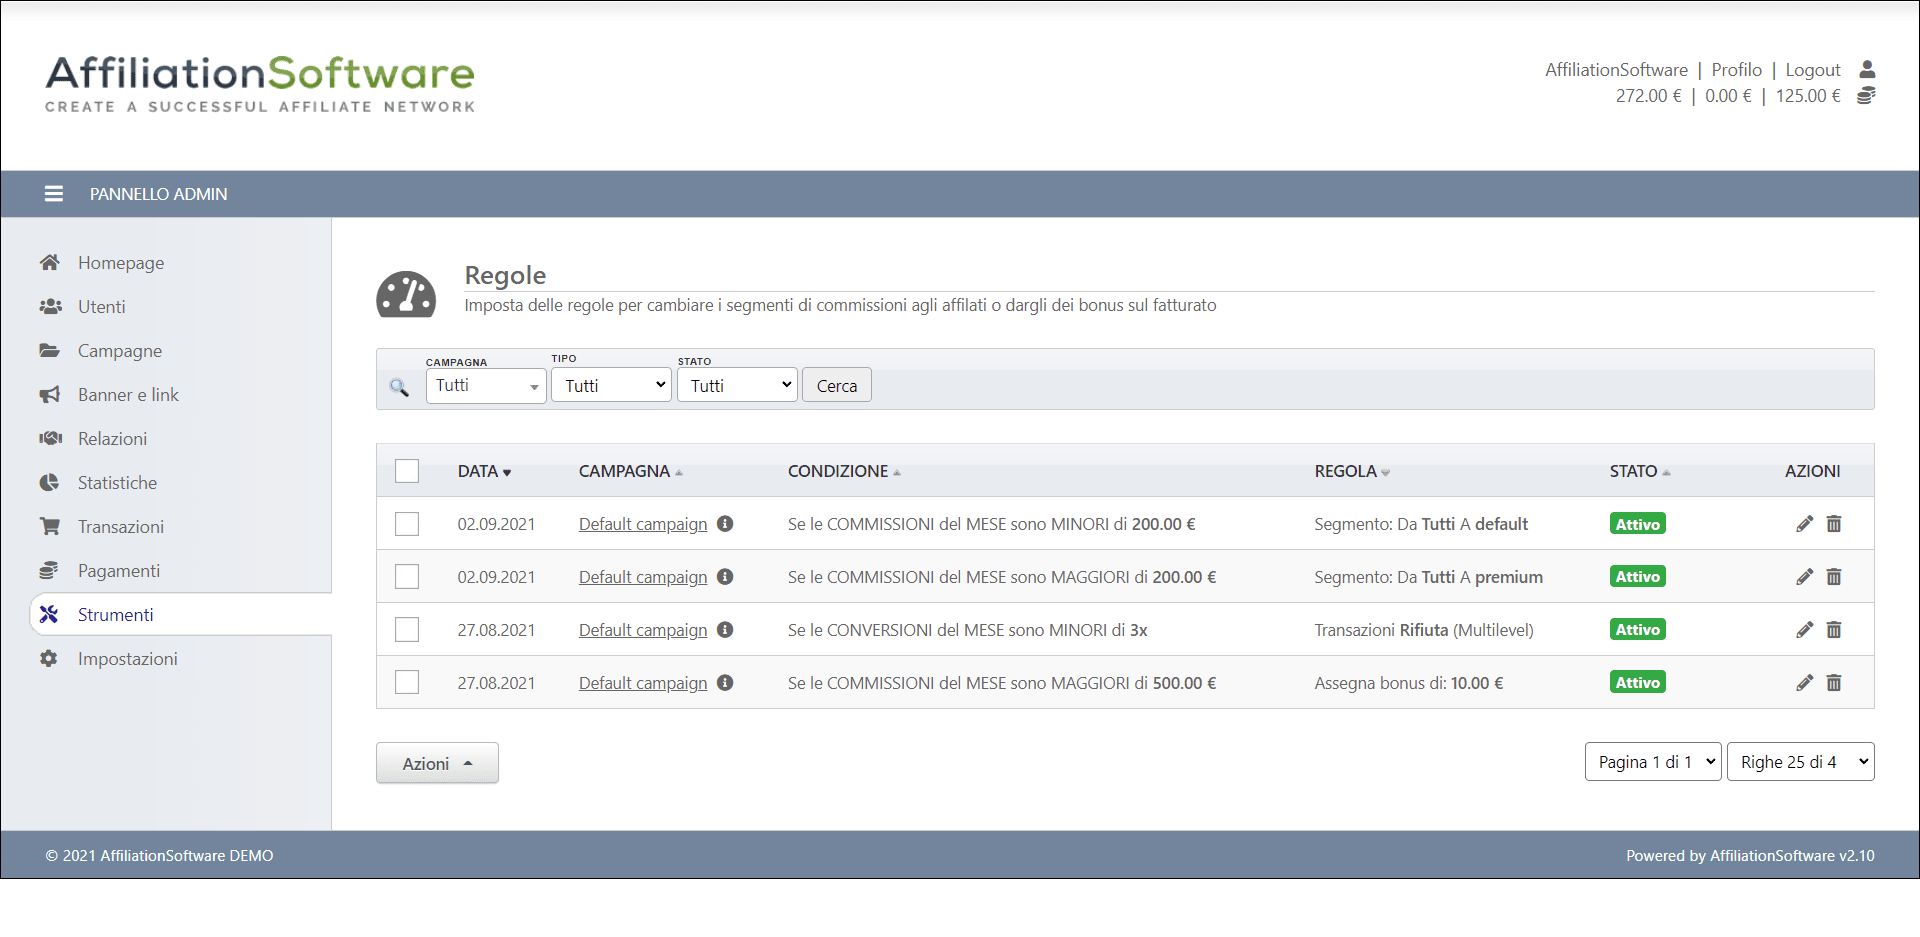Image resolution: width=1920 pixels, height=937 pixels.
Task: Click the coins balance icon in header
Action: (x=1866, y=96)
